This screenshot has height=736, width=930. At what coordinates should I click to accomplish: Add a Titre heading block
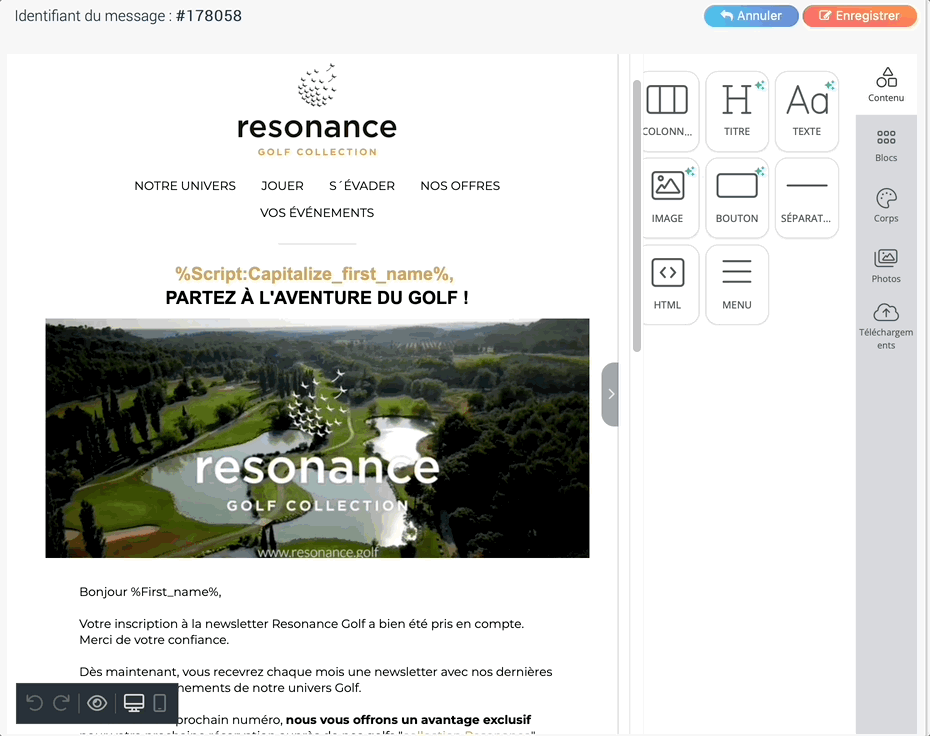(x=737, y=111)
